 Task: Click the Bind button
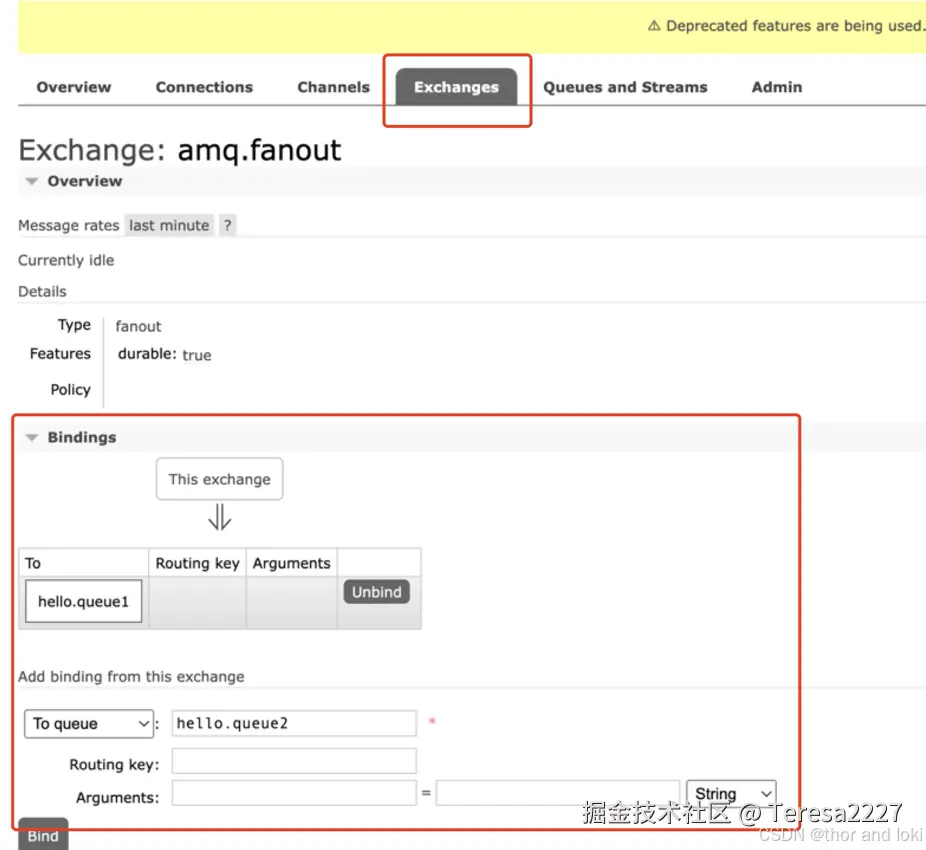[x=43, y=835]
